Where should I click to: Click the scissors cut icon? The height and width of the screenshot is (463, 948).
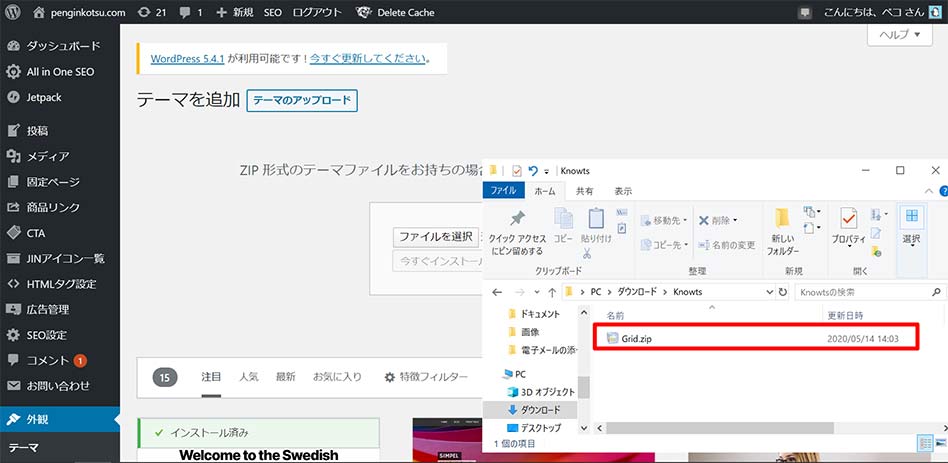(586, 253)
